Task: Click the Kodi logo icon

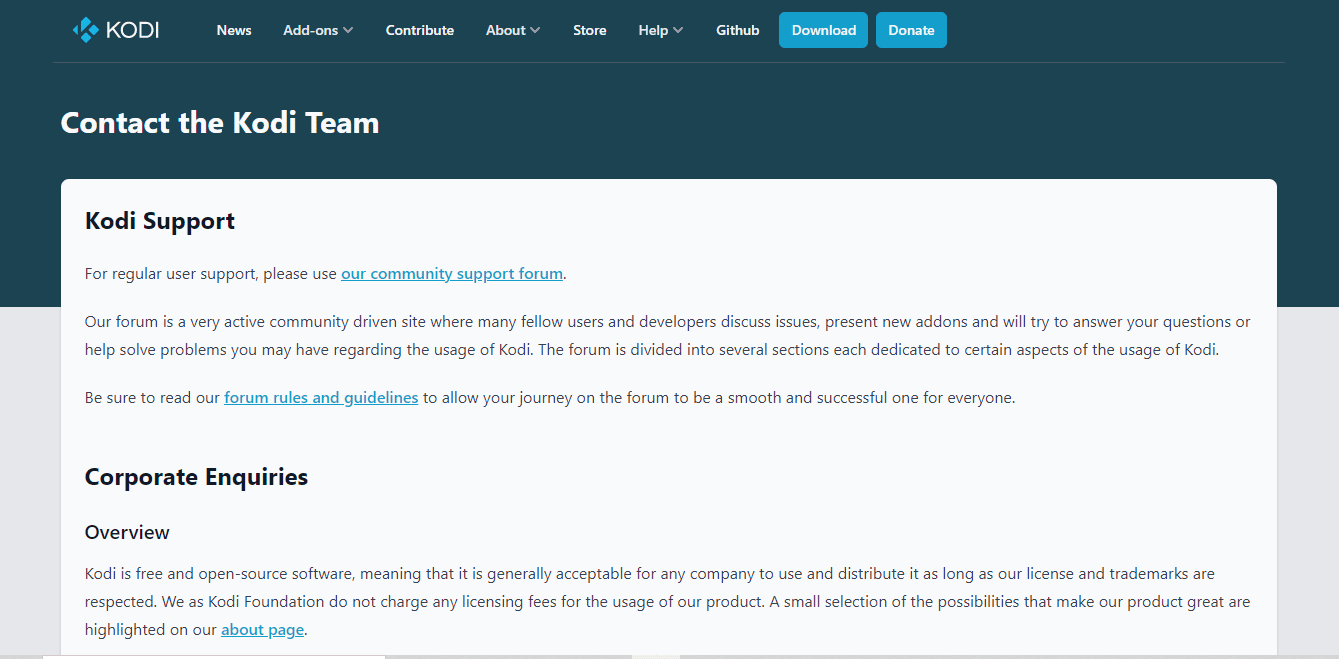Action: 86,30
